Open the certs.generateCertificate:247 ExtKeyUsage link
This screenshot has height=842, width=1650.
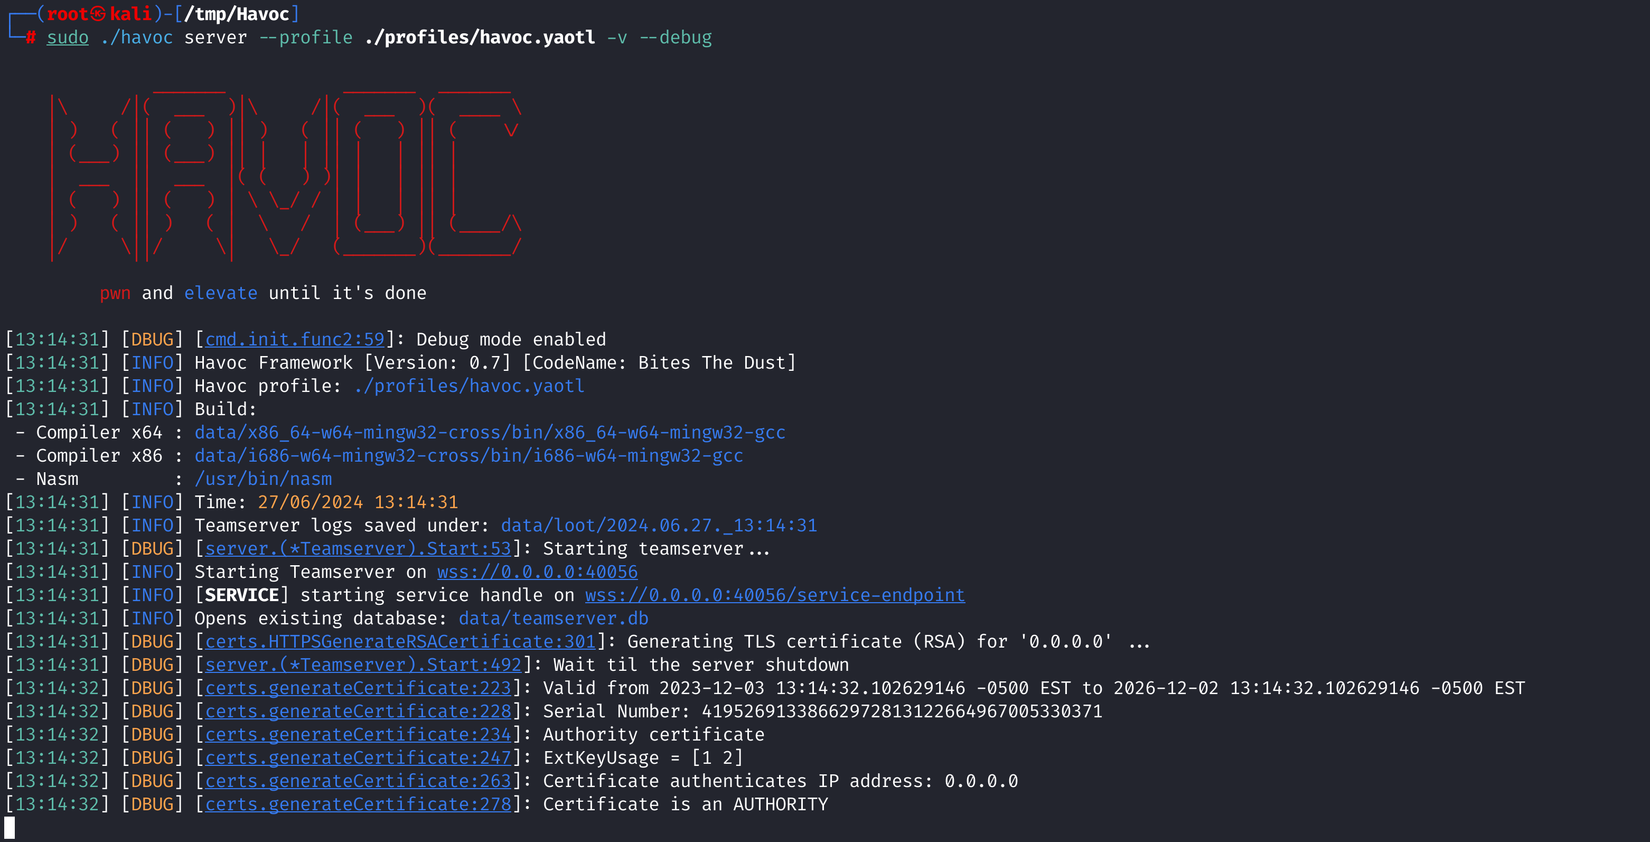coord(358,758)
